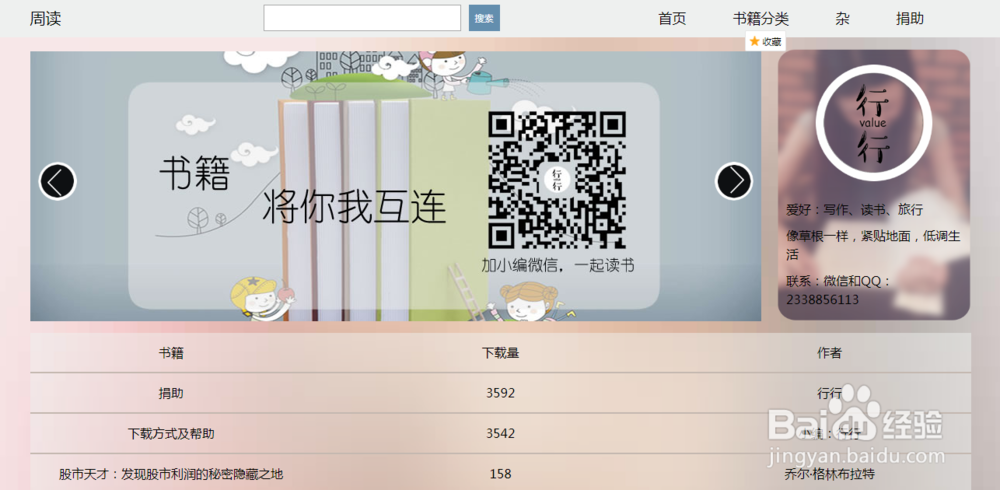Click the next slide arrow on banner
The width and height of the screenshot is (1000, 490).
click(733, 181)
